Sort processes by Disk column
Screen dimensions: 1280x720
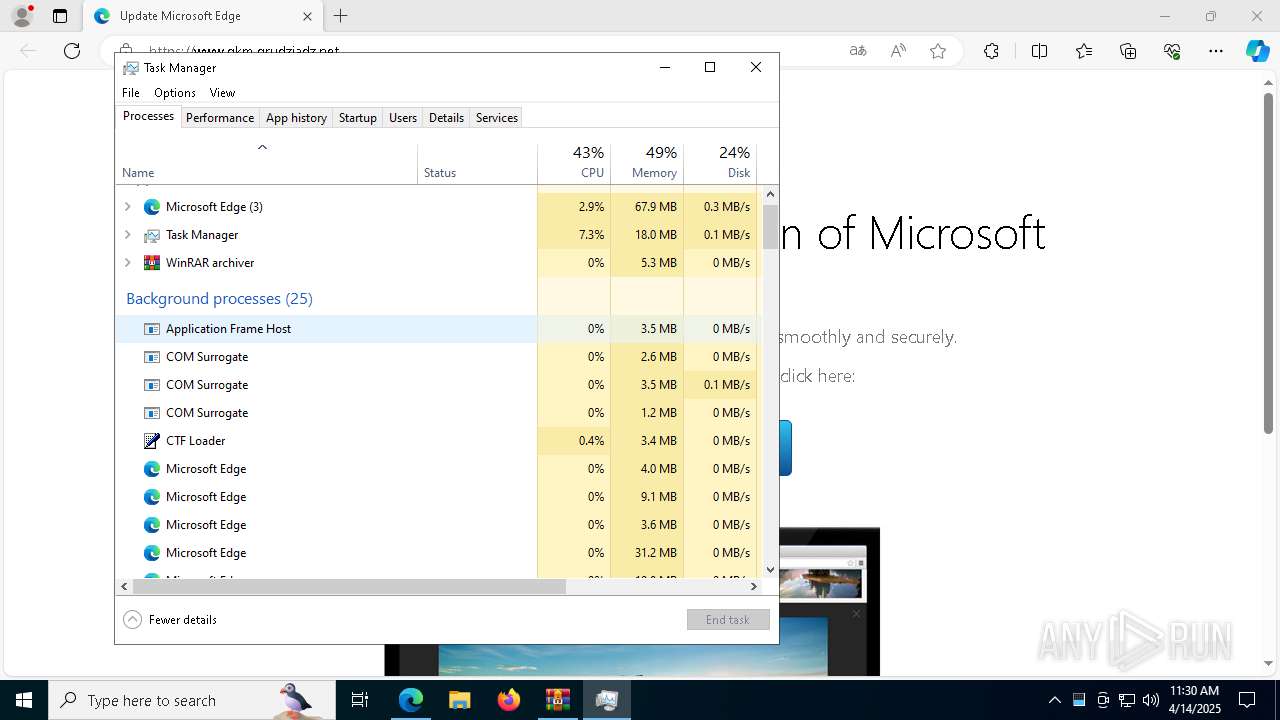(x=720, y=164)
